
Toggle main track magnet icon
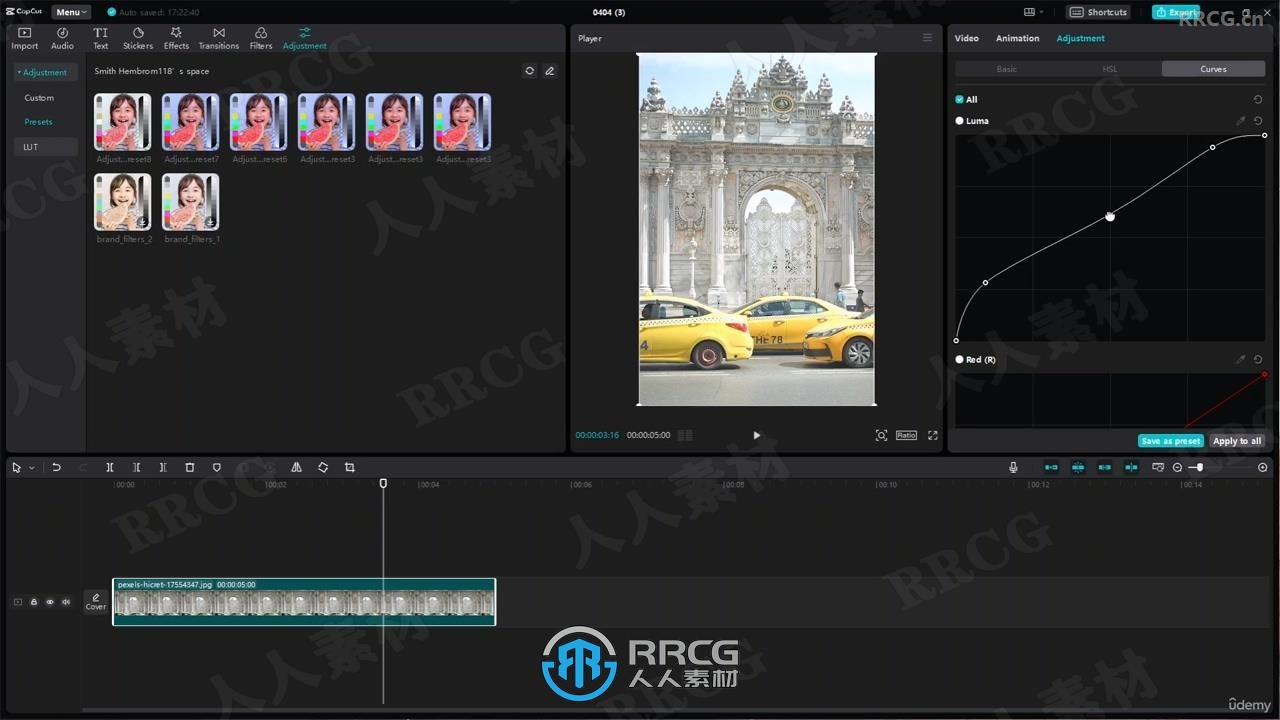[x=1051, y=467]
